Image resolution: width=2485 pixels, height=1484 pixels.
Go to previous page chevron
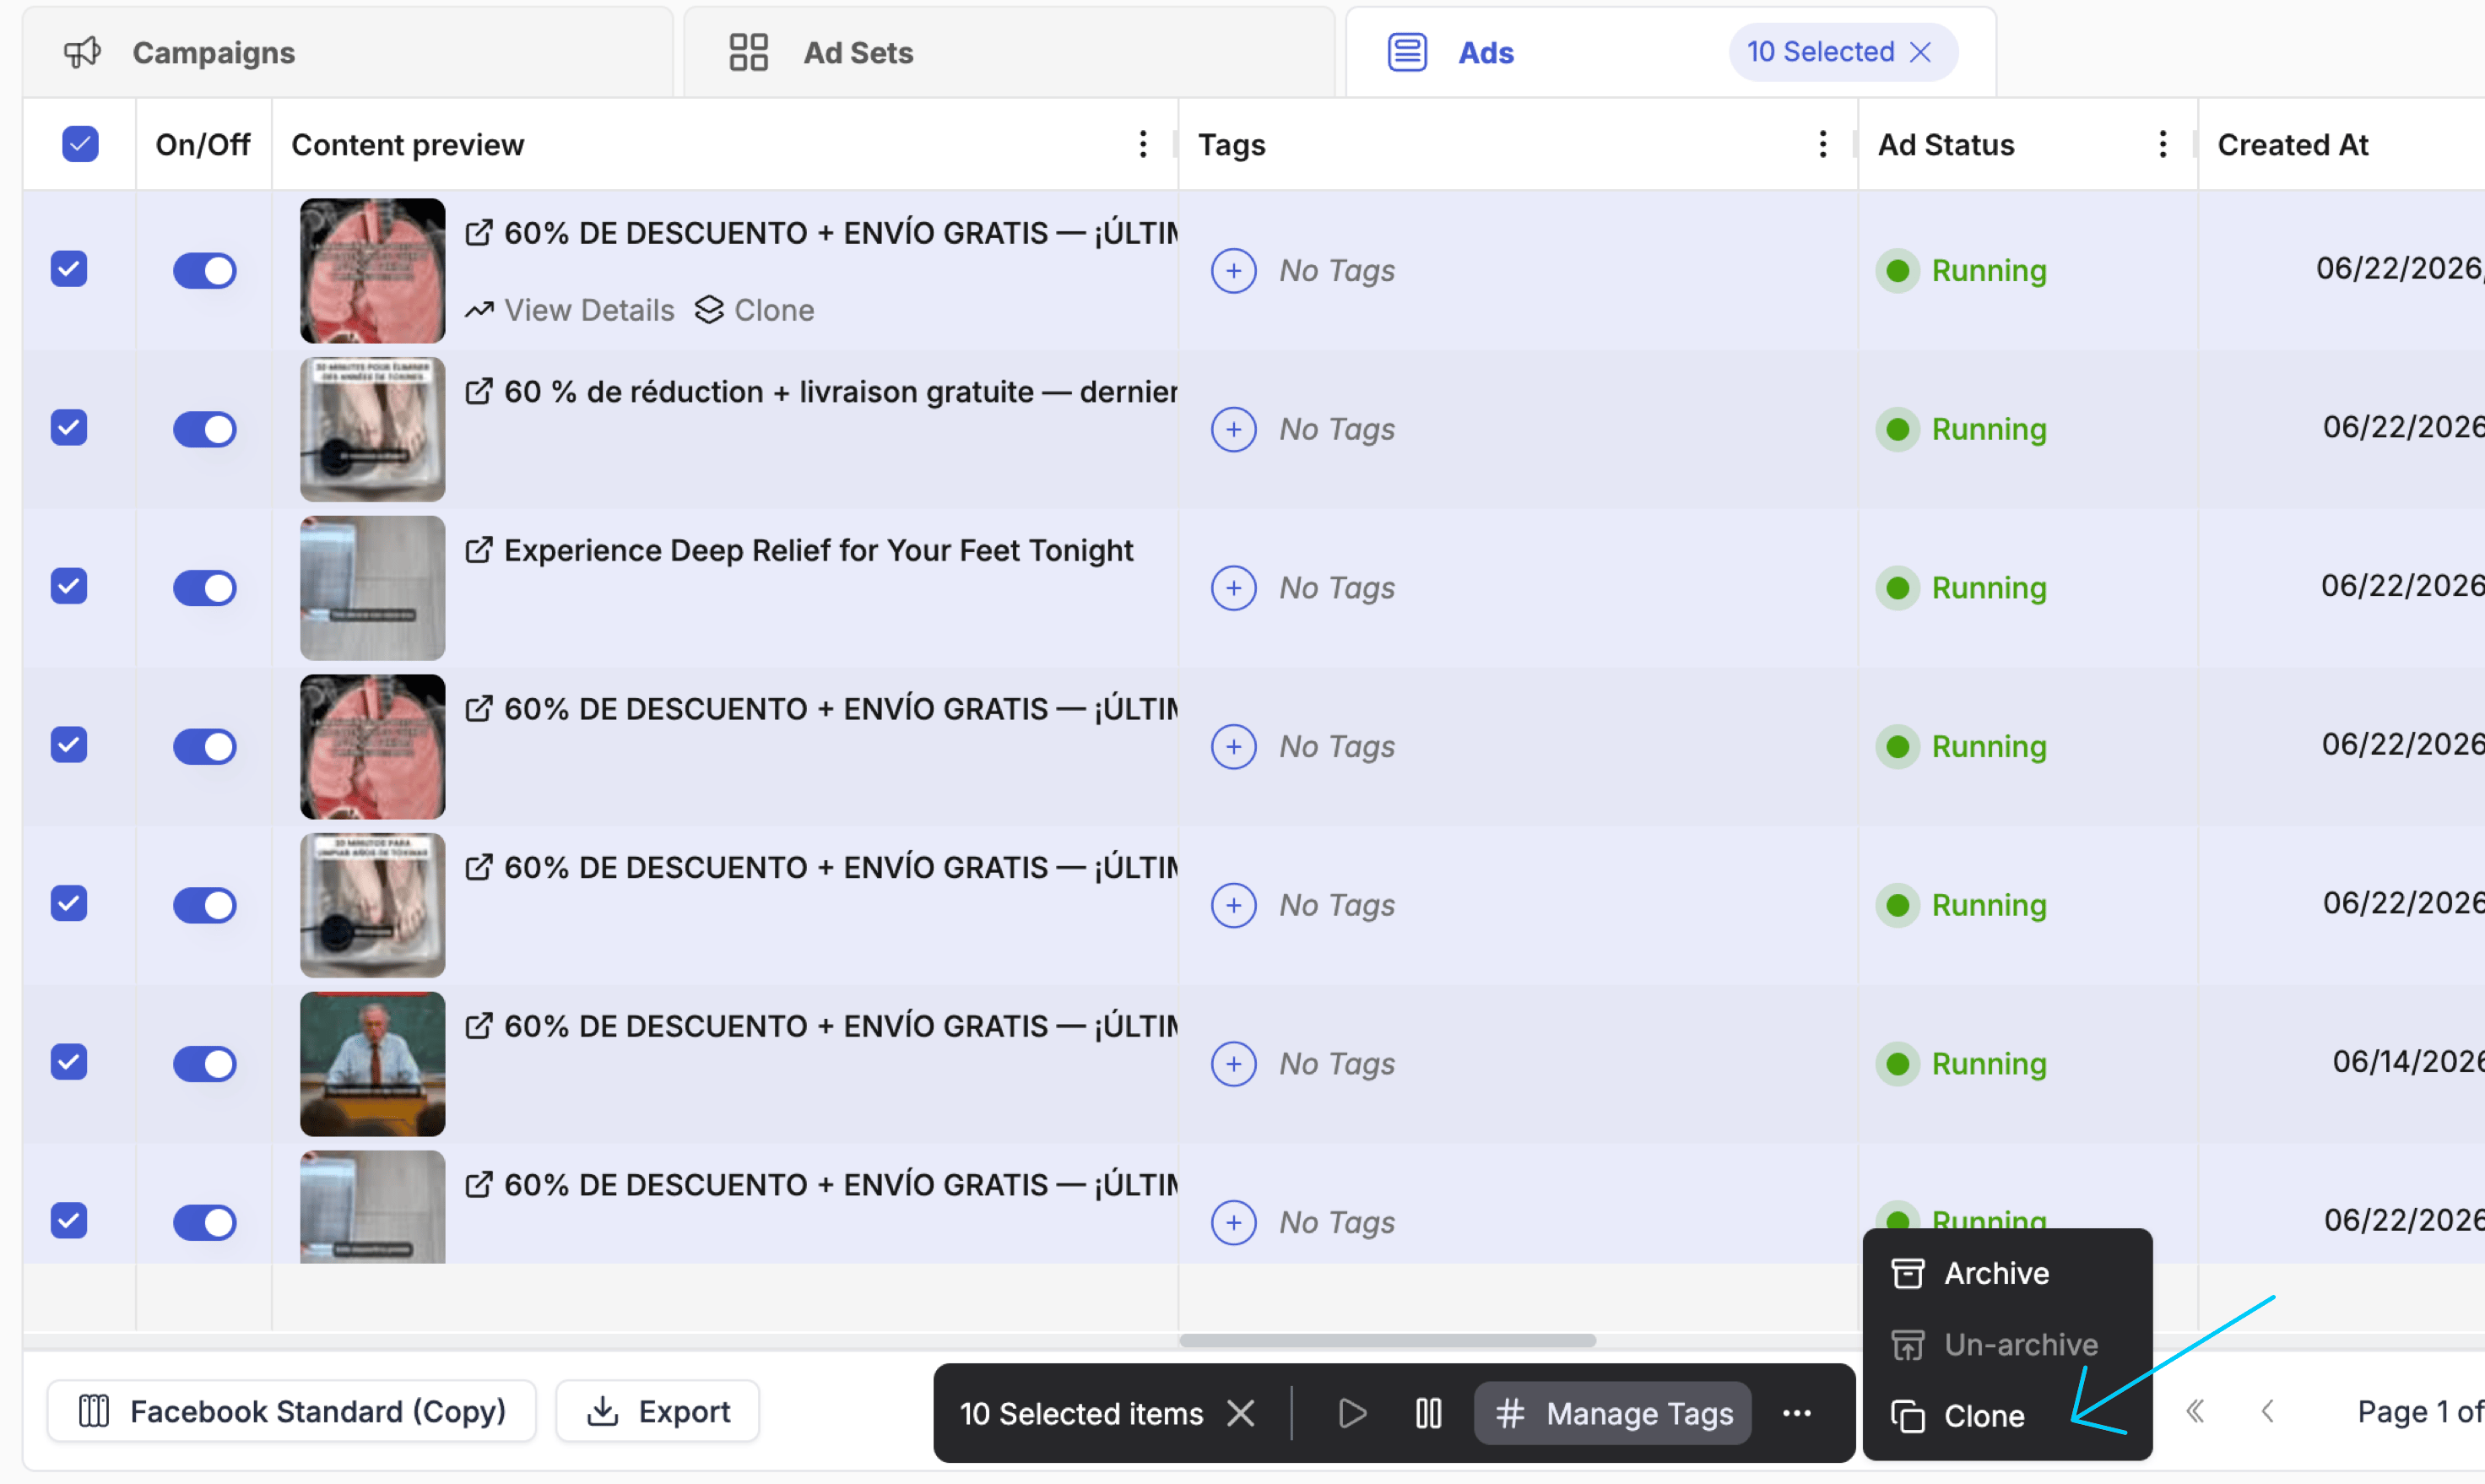pyautogui.click(x=2267, y=1411)
